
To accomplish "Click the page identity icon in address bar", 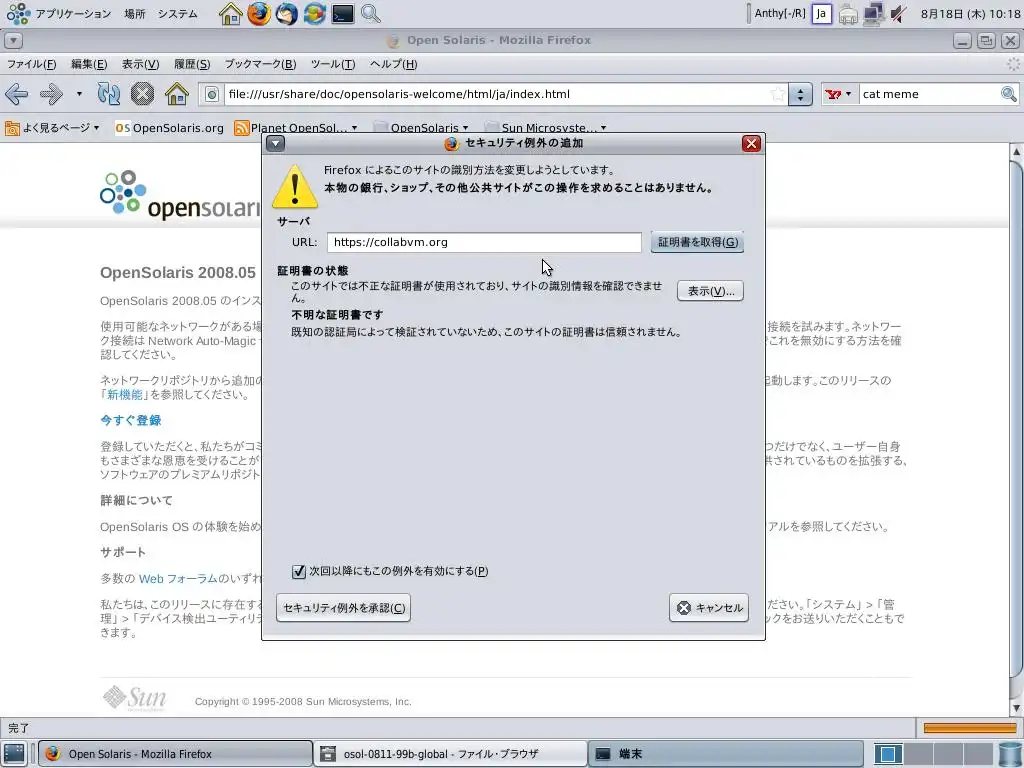I will tap(212, 94).
